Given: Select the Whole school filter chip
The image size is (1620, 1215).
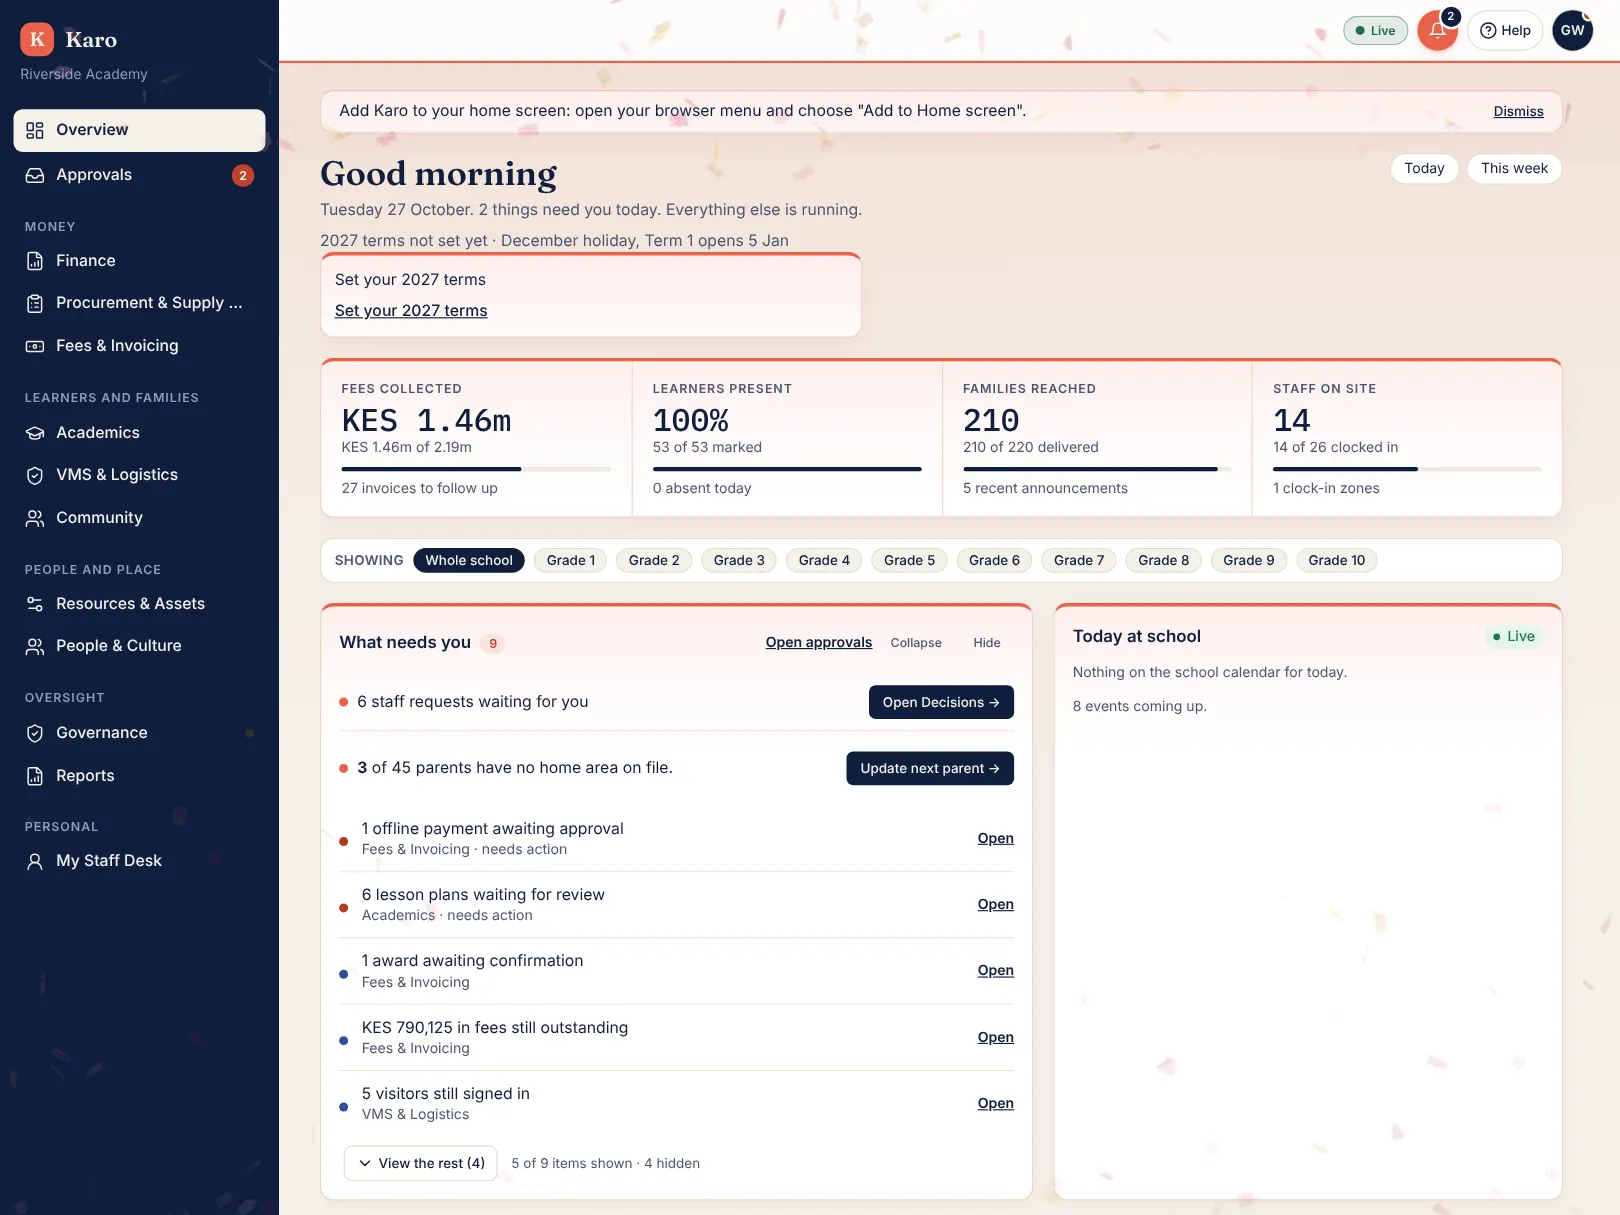Looking at the screenshot, I should pyautogui.click(x=469, y=560).
